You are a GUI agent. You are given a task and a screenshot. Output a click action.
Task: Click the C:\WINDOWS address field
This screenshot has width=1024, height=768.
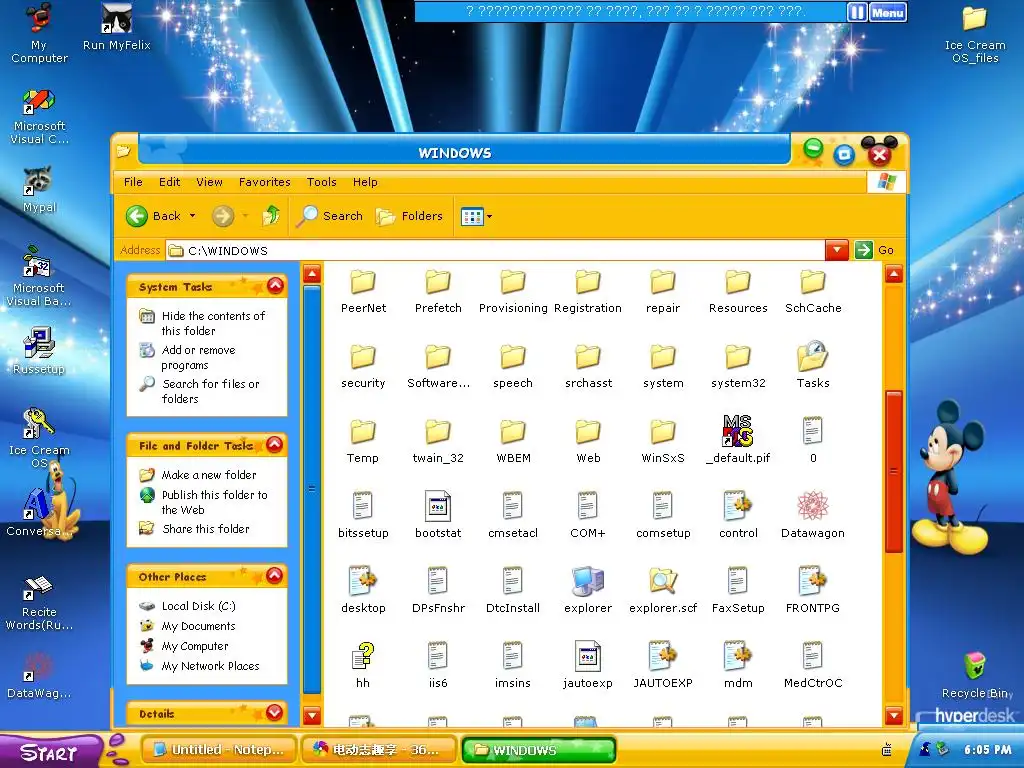[496, 250]
